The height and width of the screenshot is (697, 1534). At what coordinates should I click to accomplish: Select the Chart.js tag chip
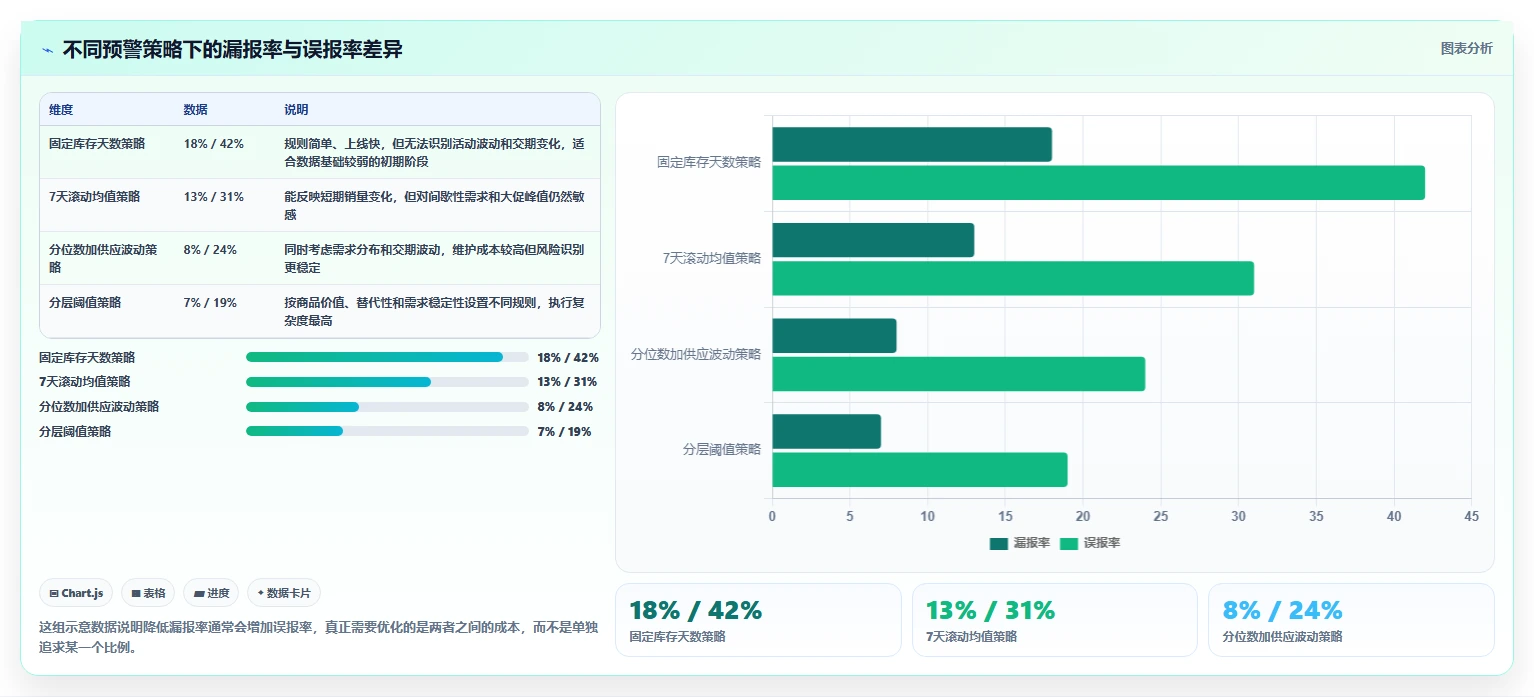[77, 593]
